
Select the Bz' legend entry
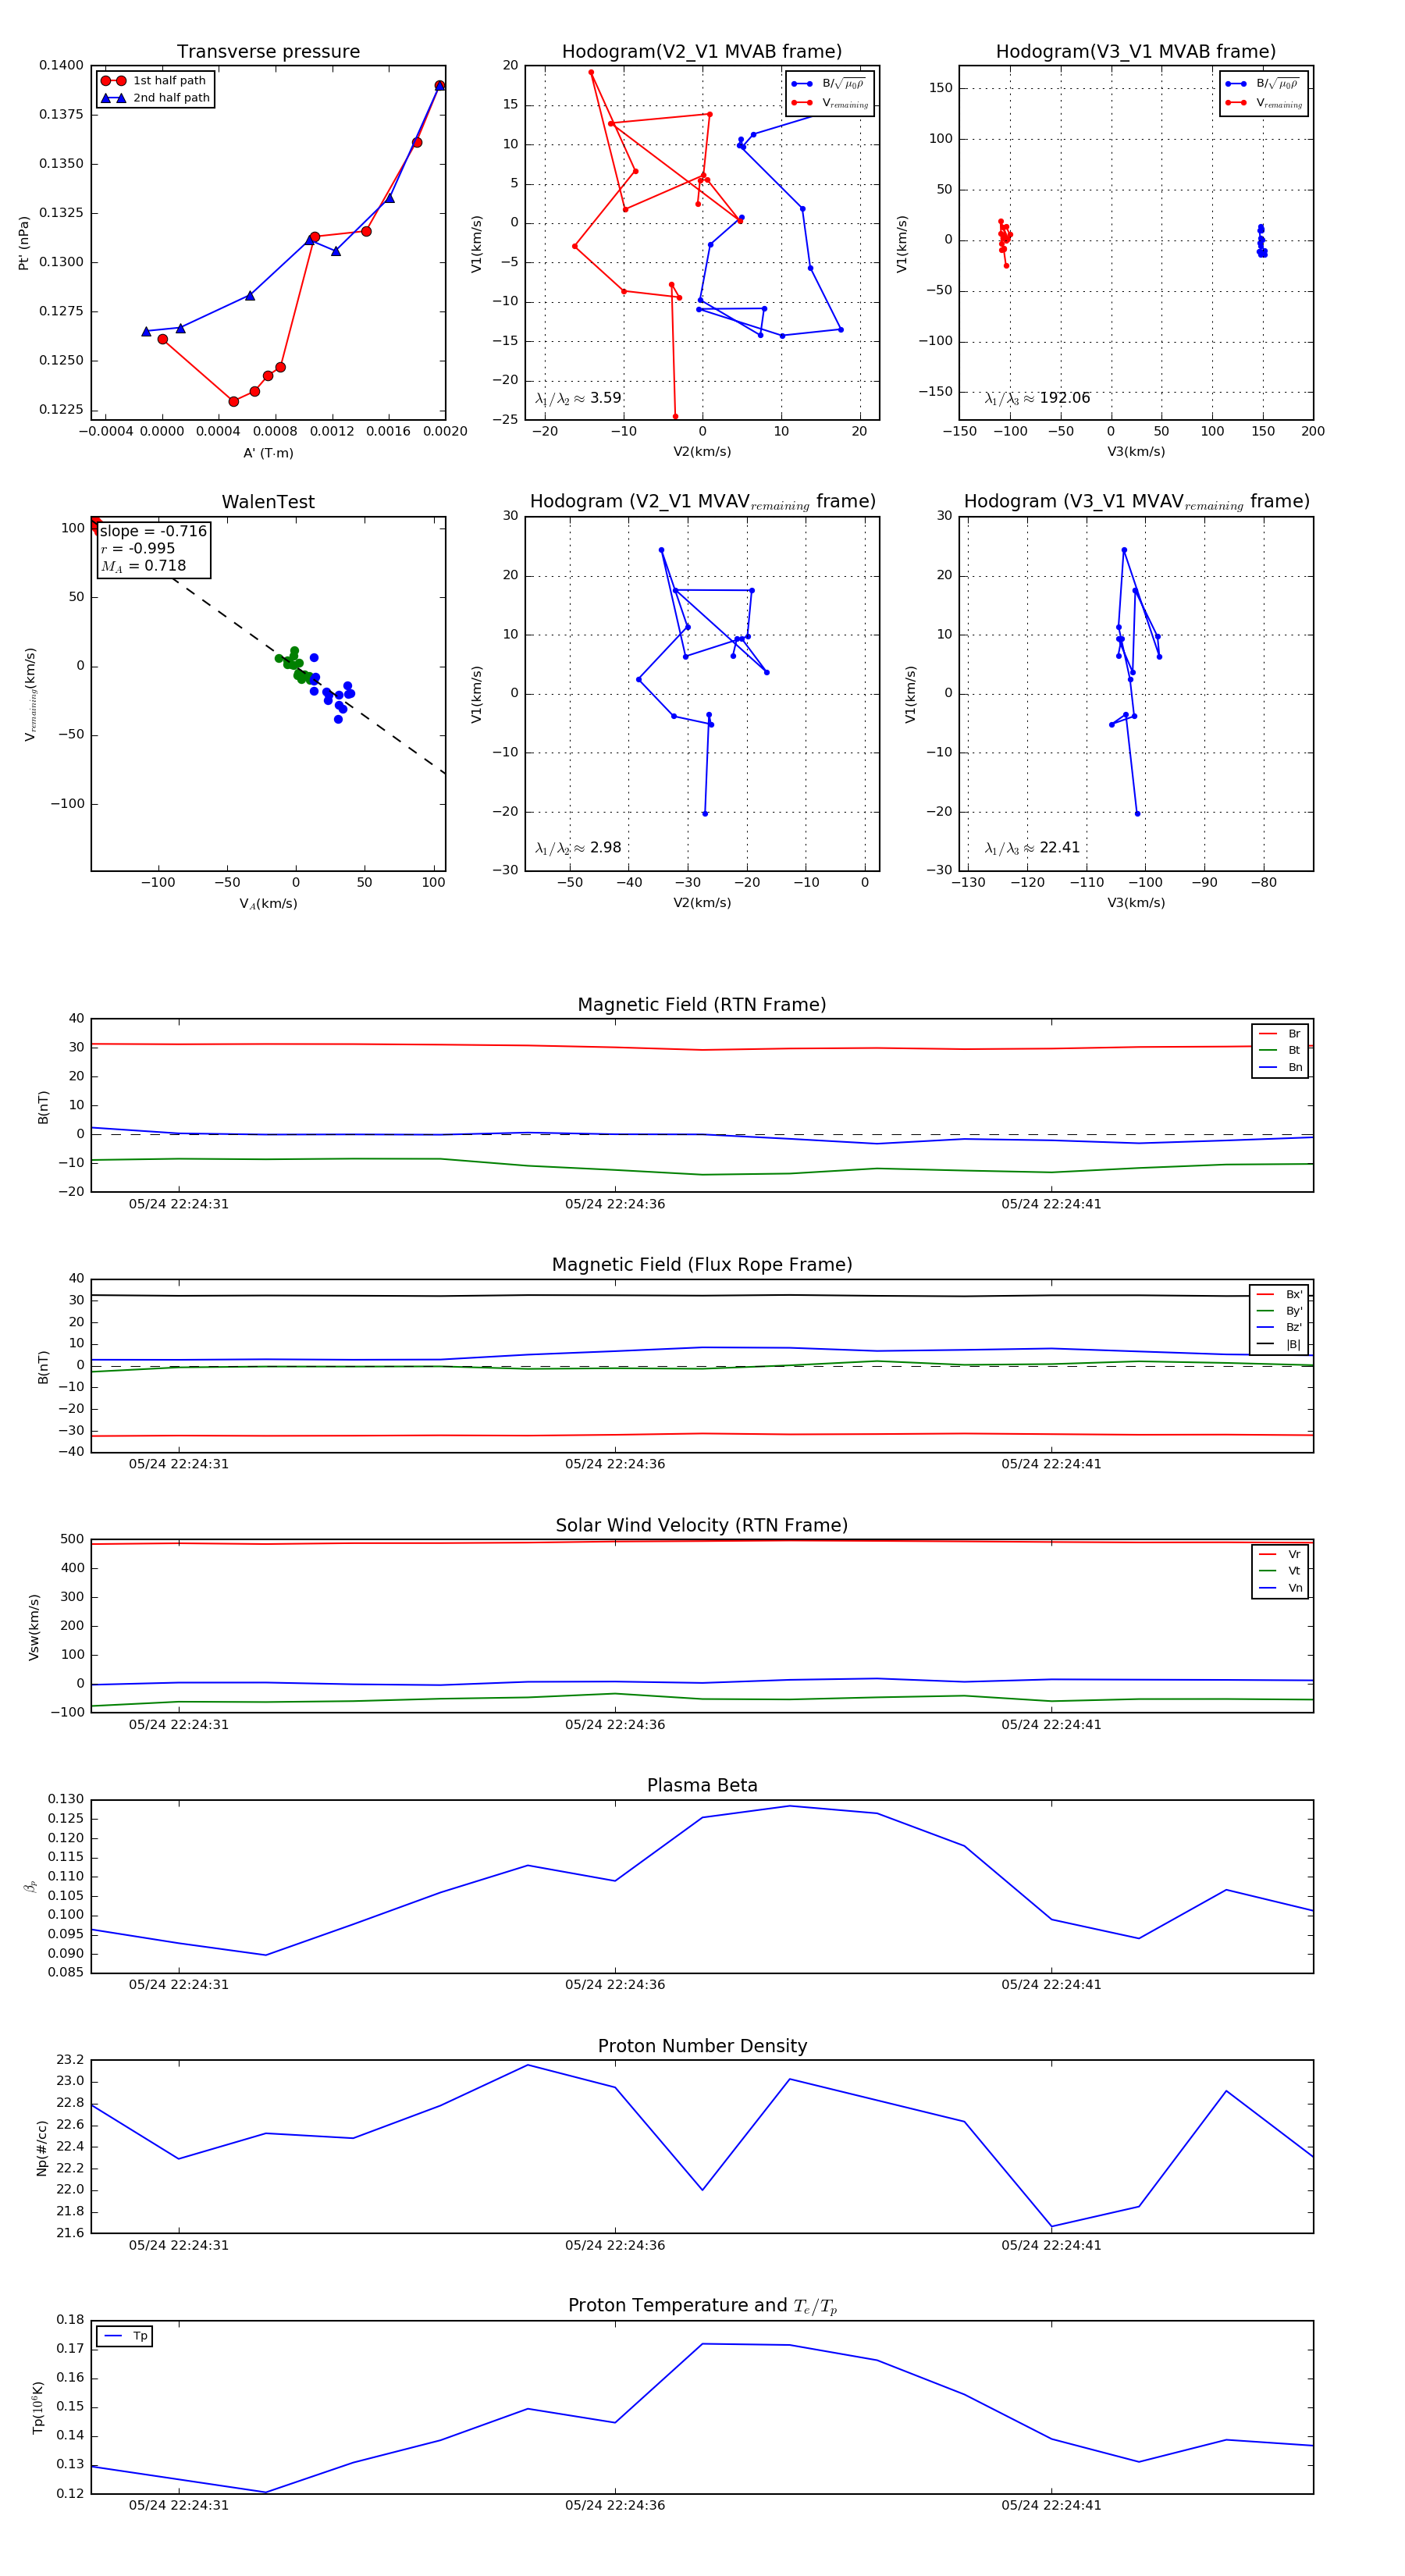coord(1279,1327)
